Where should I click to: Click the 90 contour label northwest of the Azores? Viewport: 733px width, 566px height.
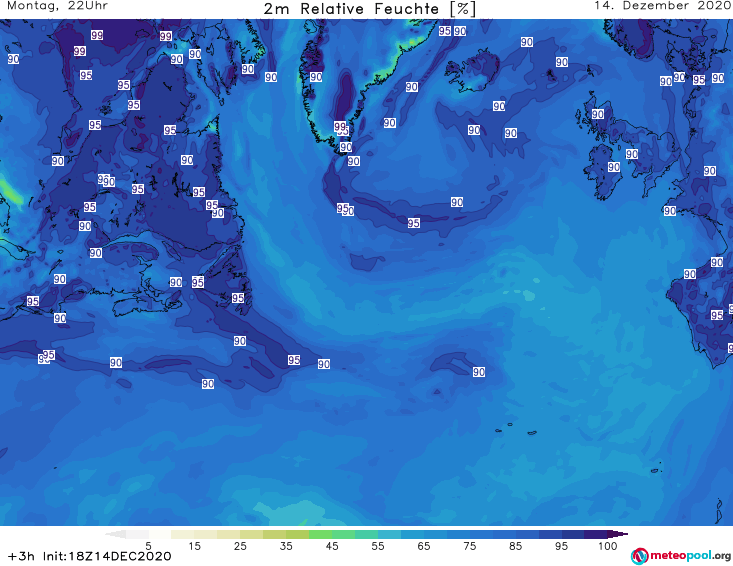[x=479, y=372]
